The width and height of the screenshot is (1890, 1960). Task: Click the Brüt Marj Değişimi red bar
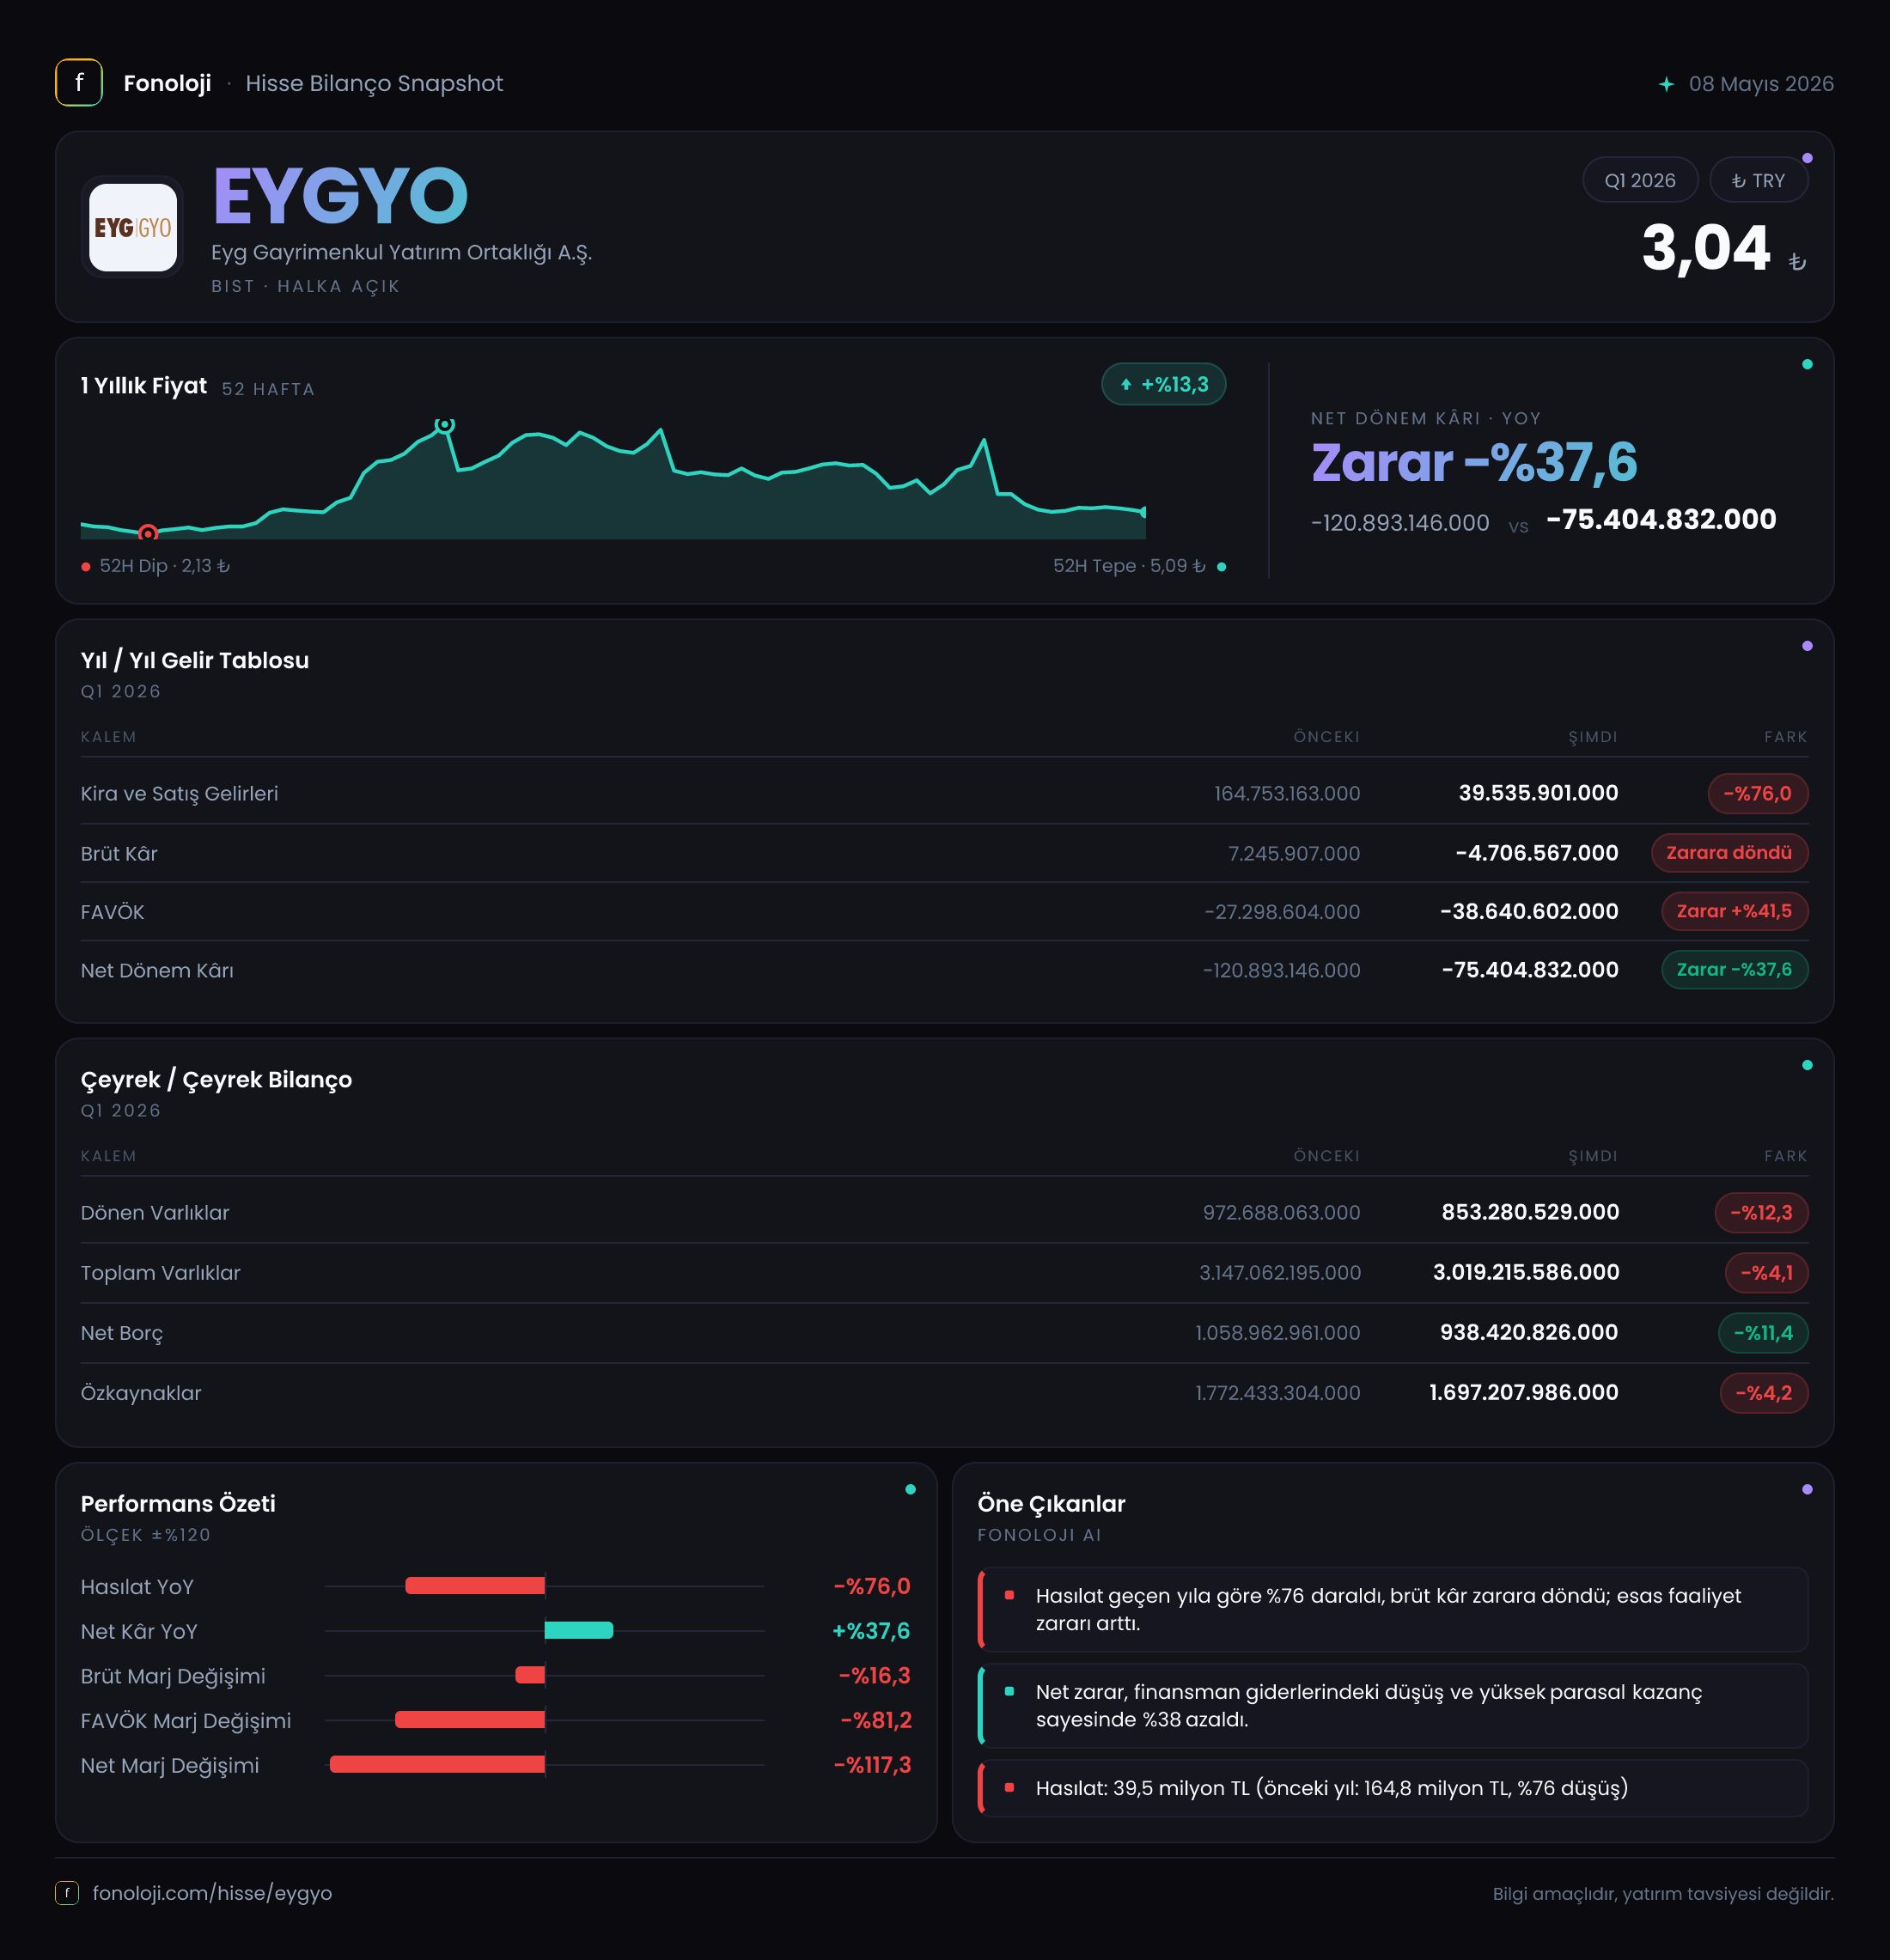coord(530,1675)
